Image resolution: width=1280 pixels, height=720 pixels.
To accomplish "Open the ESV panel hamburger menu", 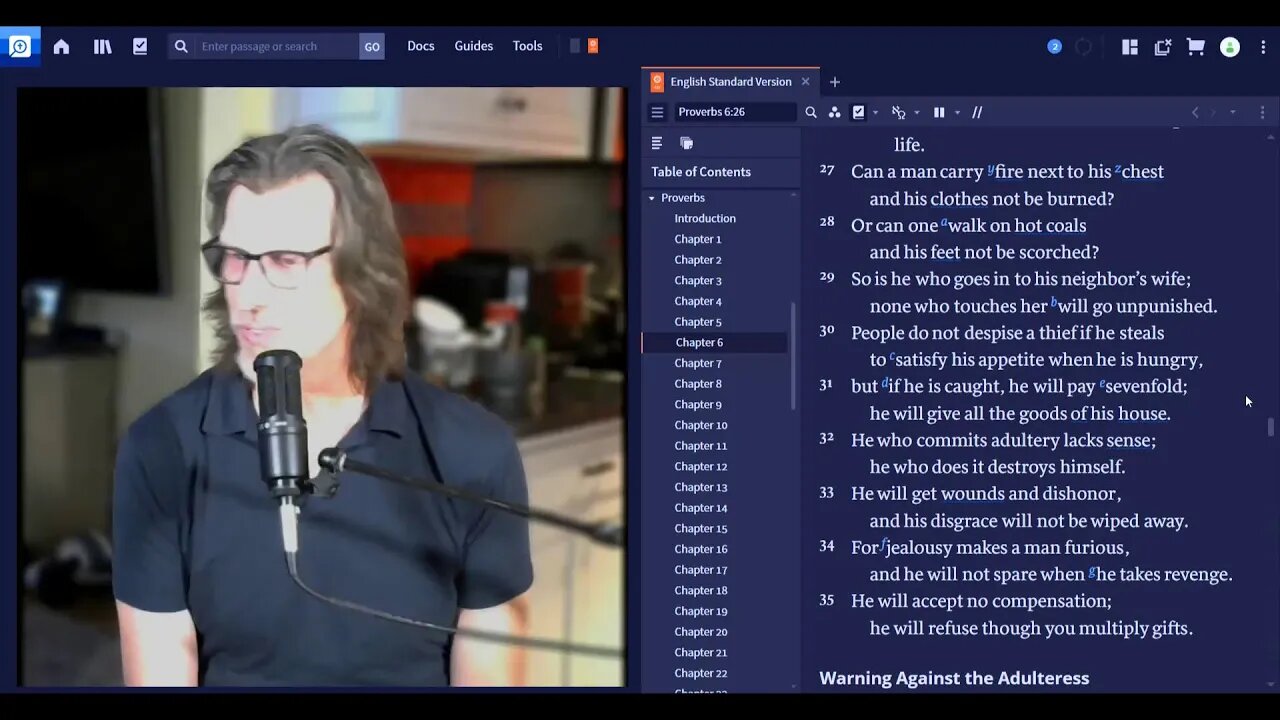I will coord(657,112).
